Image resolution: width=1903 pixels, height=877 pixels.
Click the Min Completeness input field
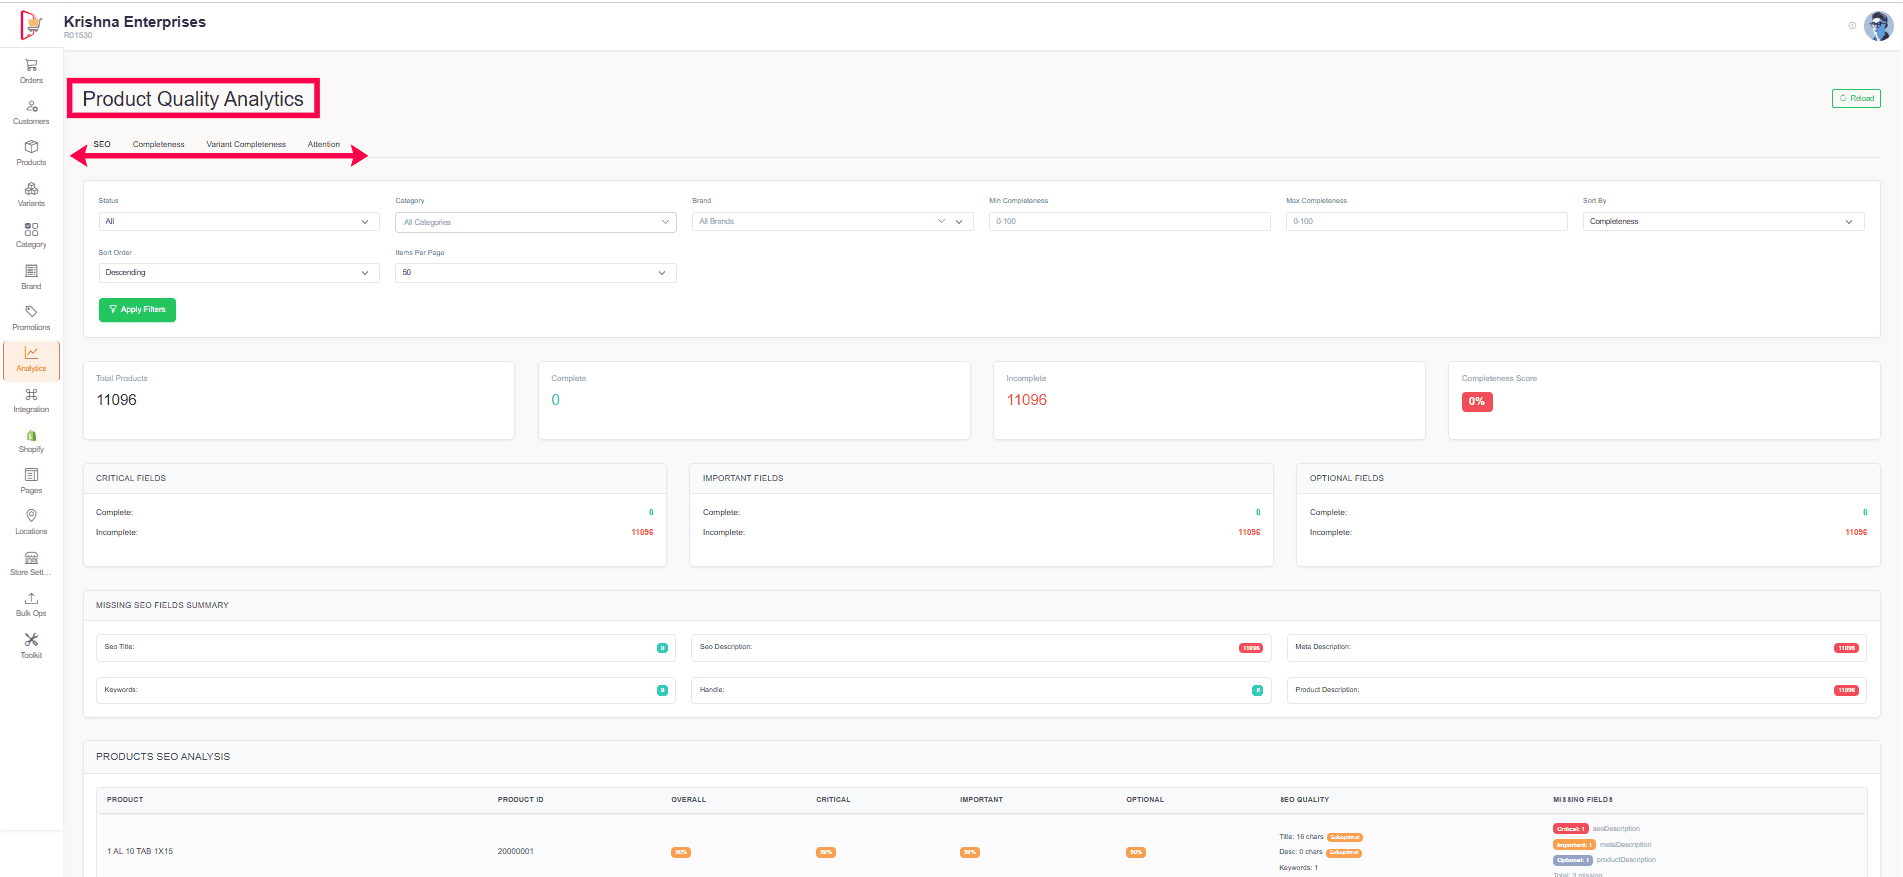[1129, 222]
